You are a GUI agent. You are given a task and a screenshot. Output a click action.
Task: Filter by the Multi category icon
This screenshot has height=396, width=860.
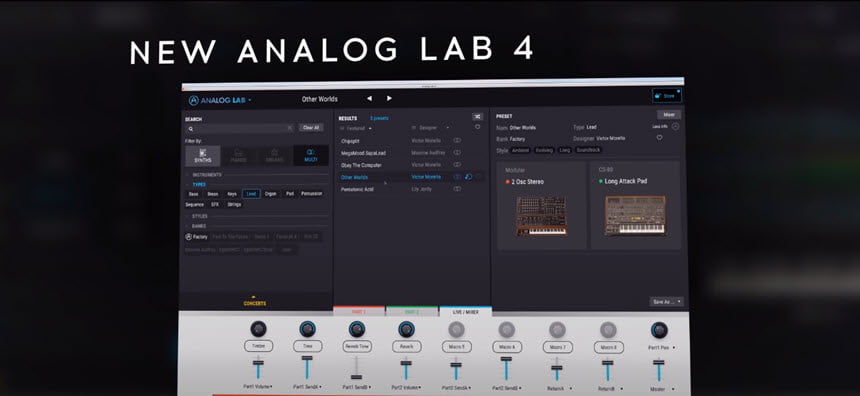click(310, 156)
